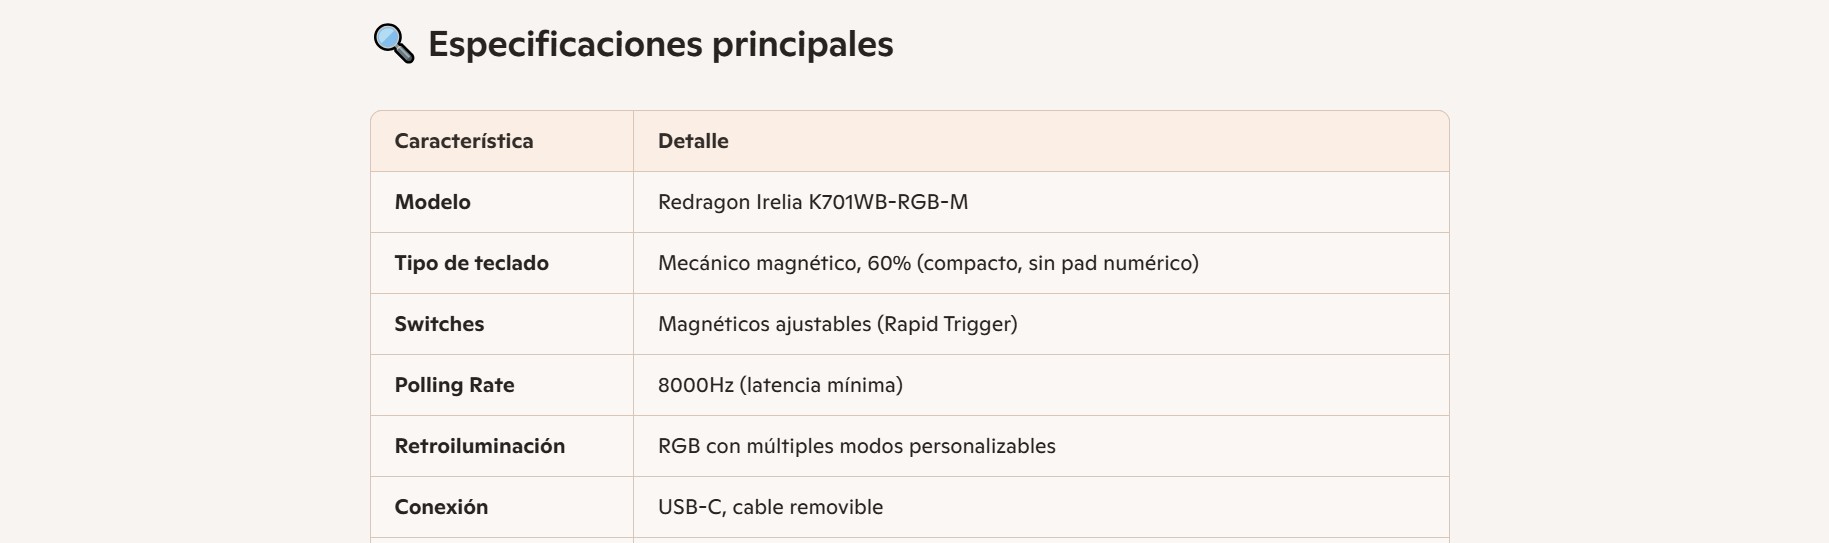Click '(compacto, sin pad numérico)' text
Image resolution: width=1829 pixels, height=543 pixels.
coord(1058,263)
